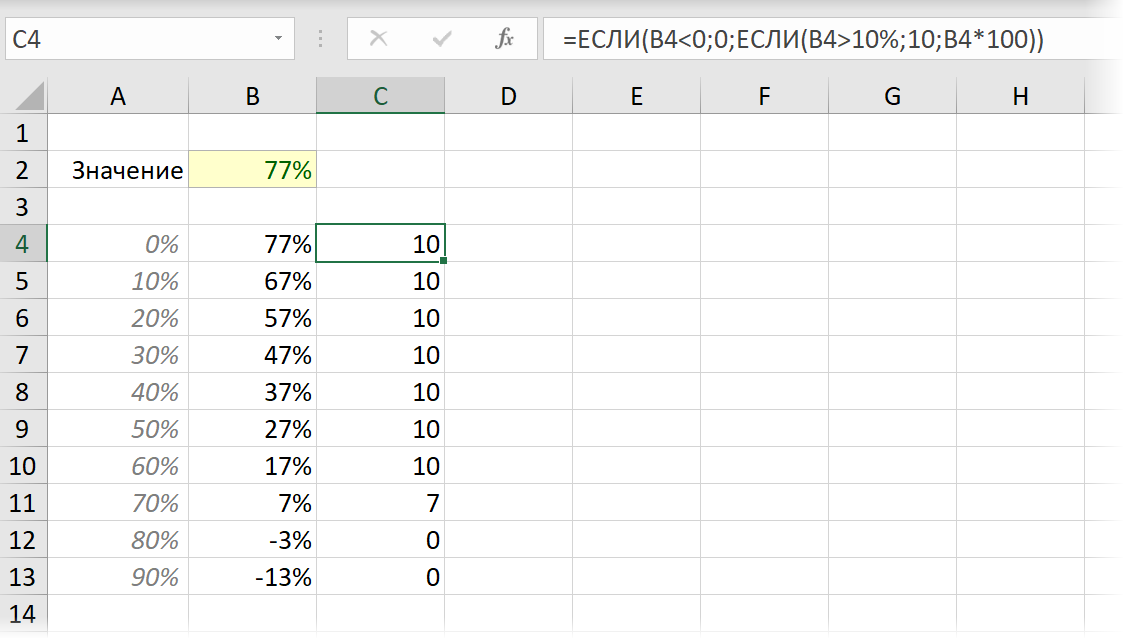This screenshot has width=1124, height=639.
Task: Select cell A13 showing 90%
Action: pos(118,577)
